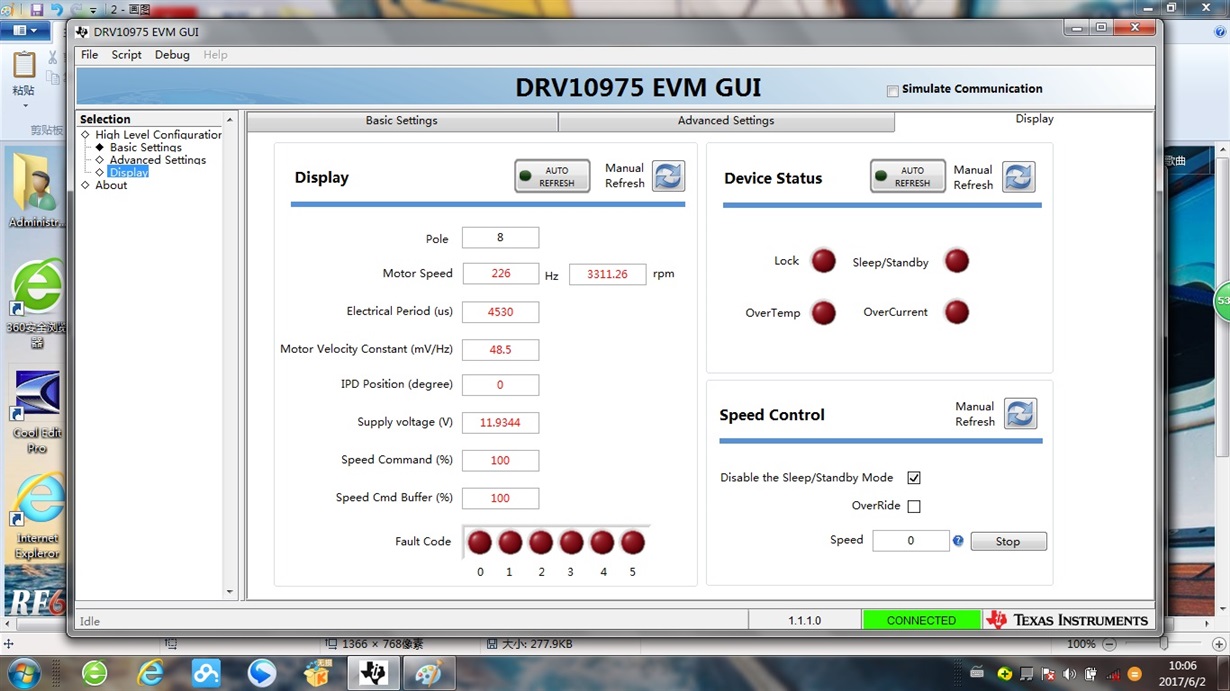Click Fault Code LED 0
The height and width of the screenshot is (691, 1230).
pos(480,542)
